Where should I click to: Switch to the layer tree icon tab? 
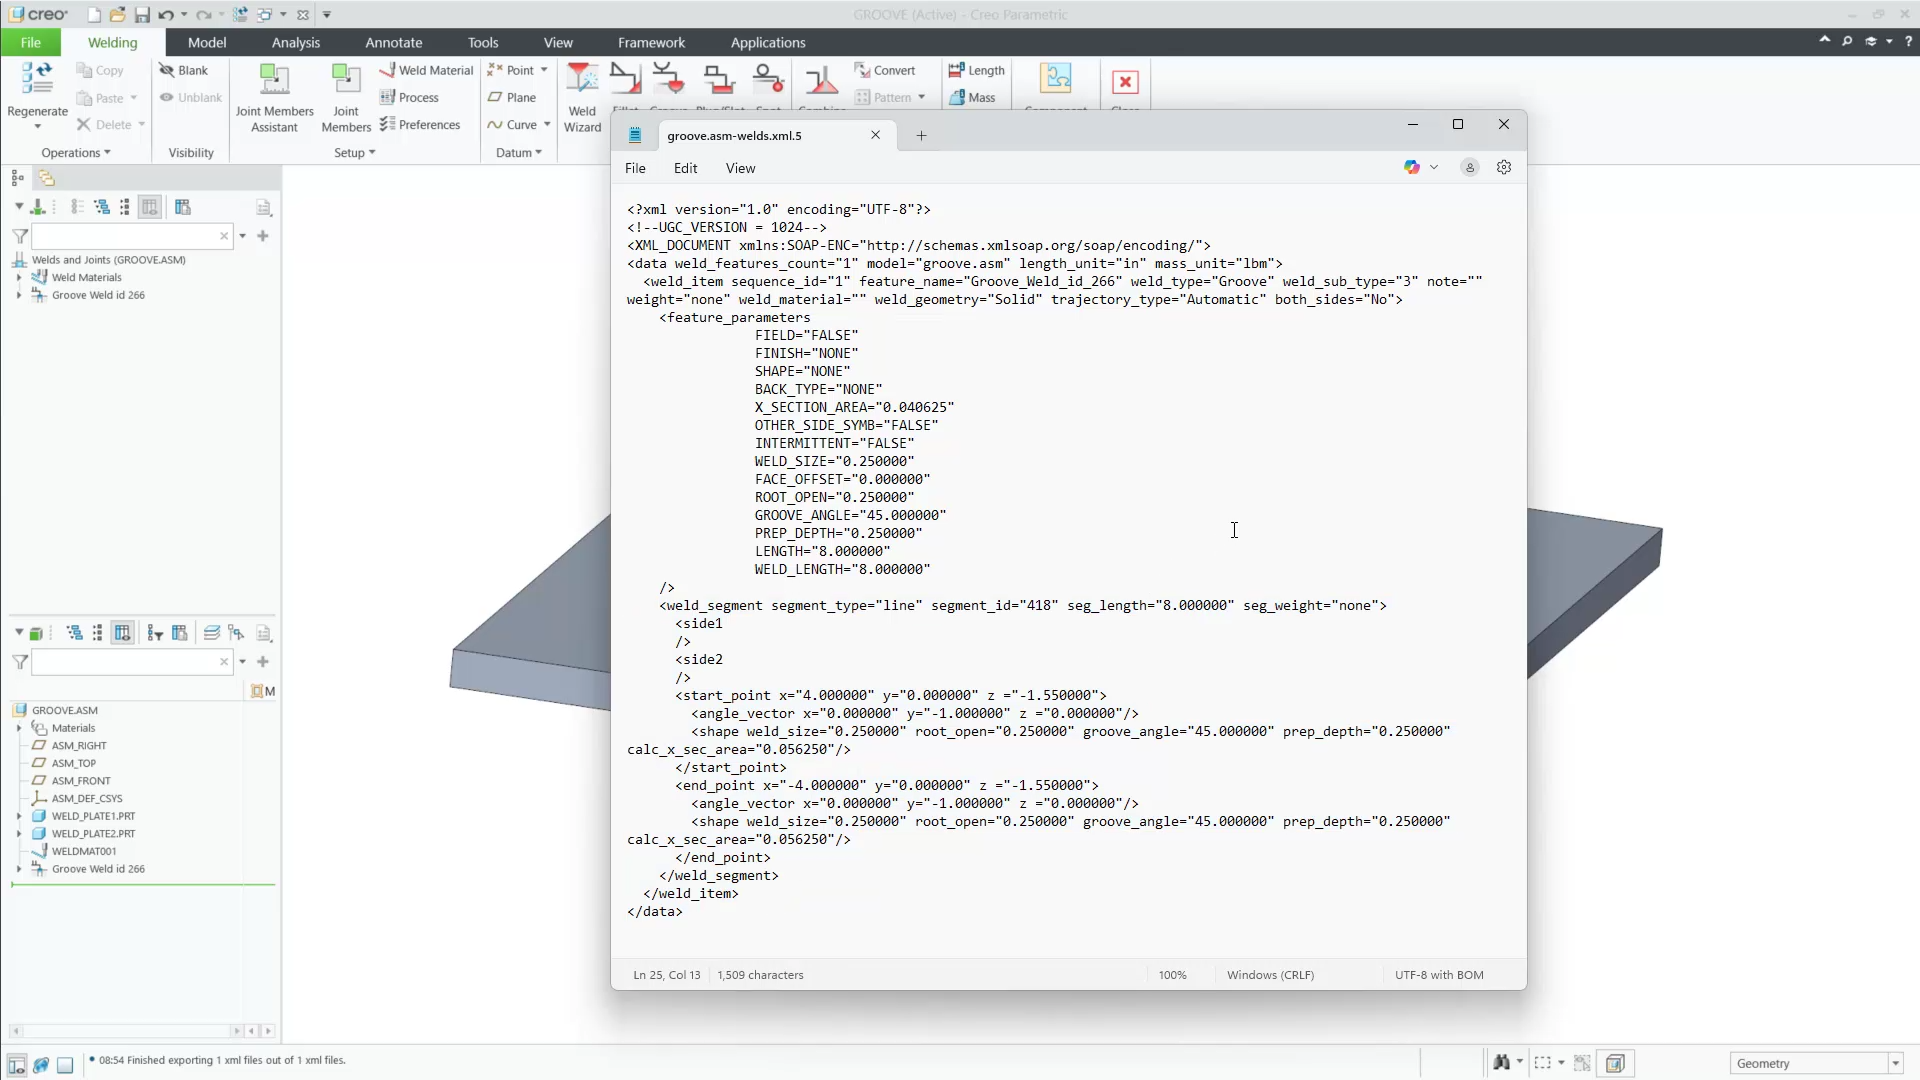point(46,178)
